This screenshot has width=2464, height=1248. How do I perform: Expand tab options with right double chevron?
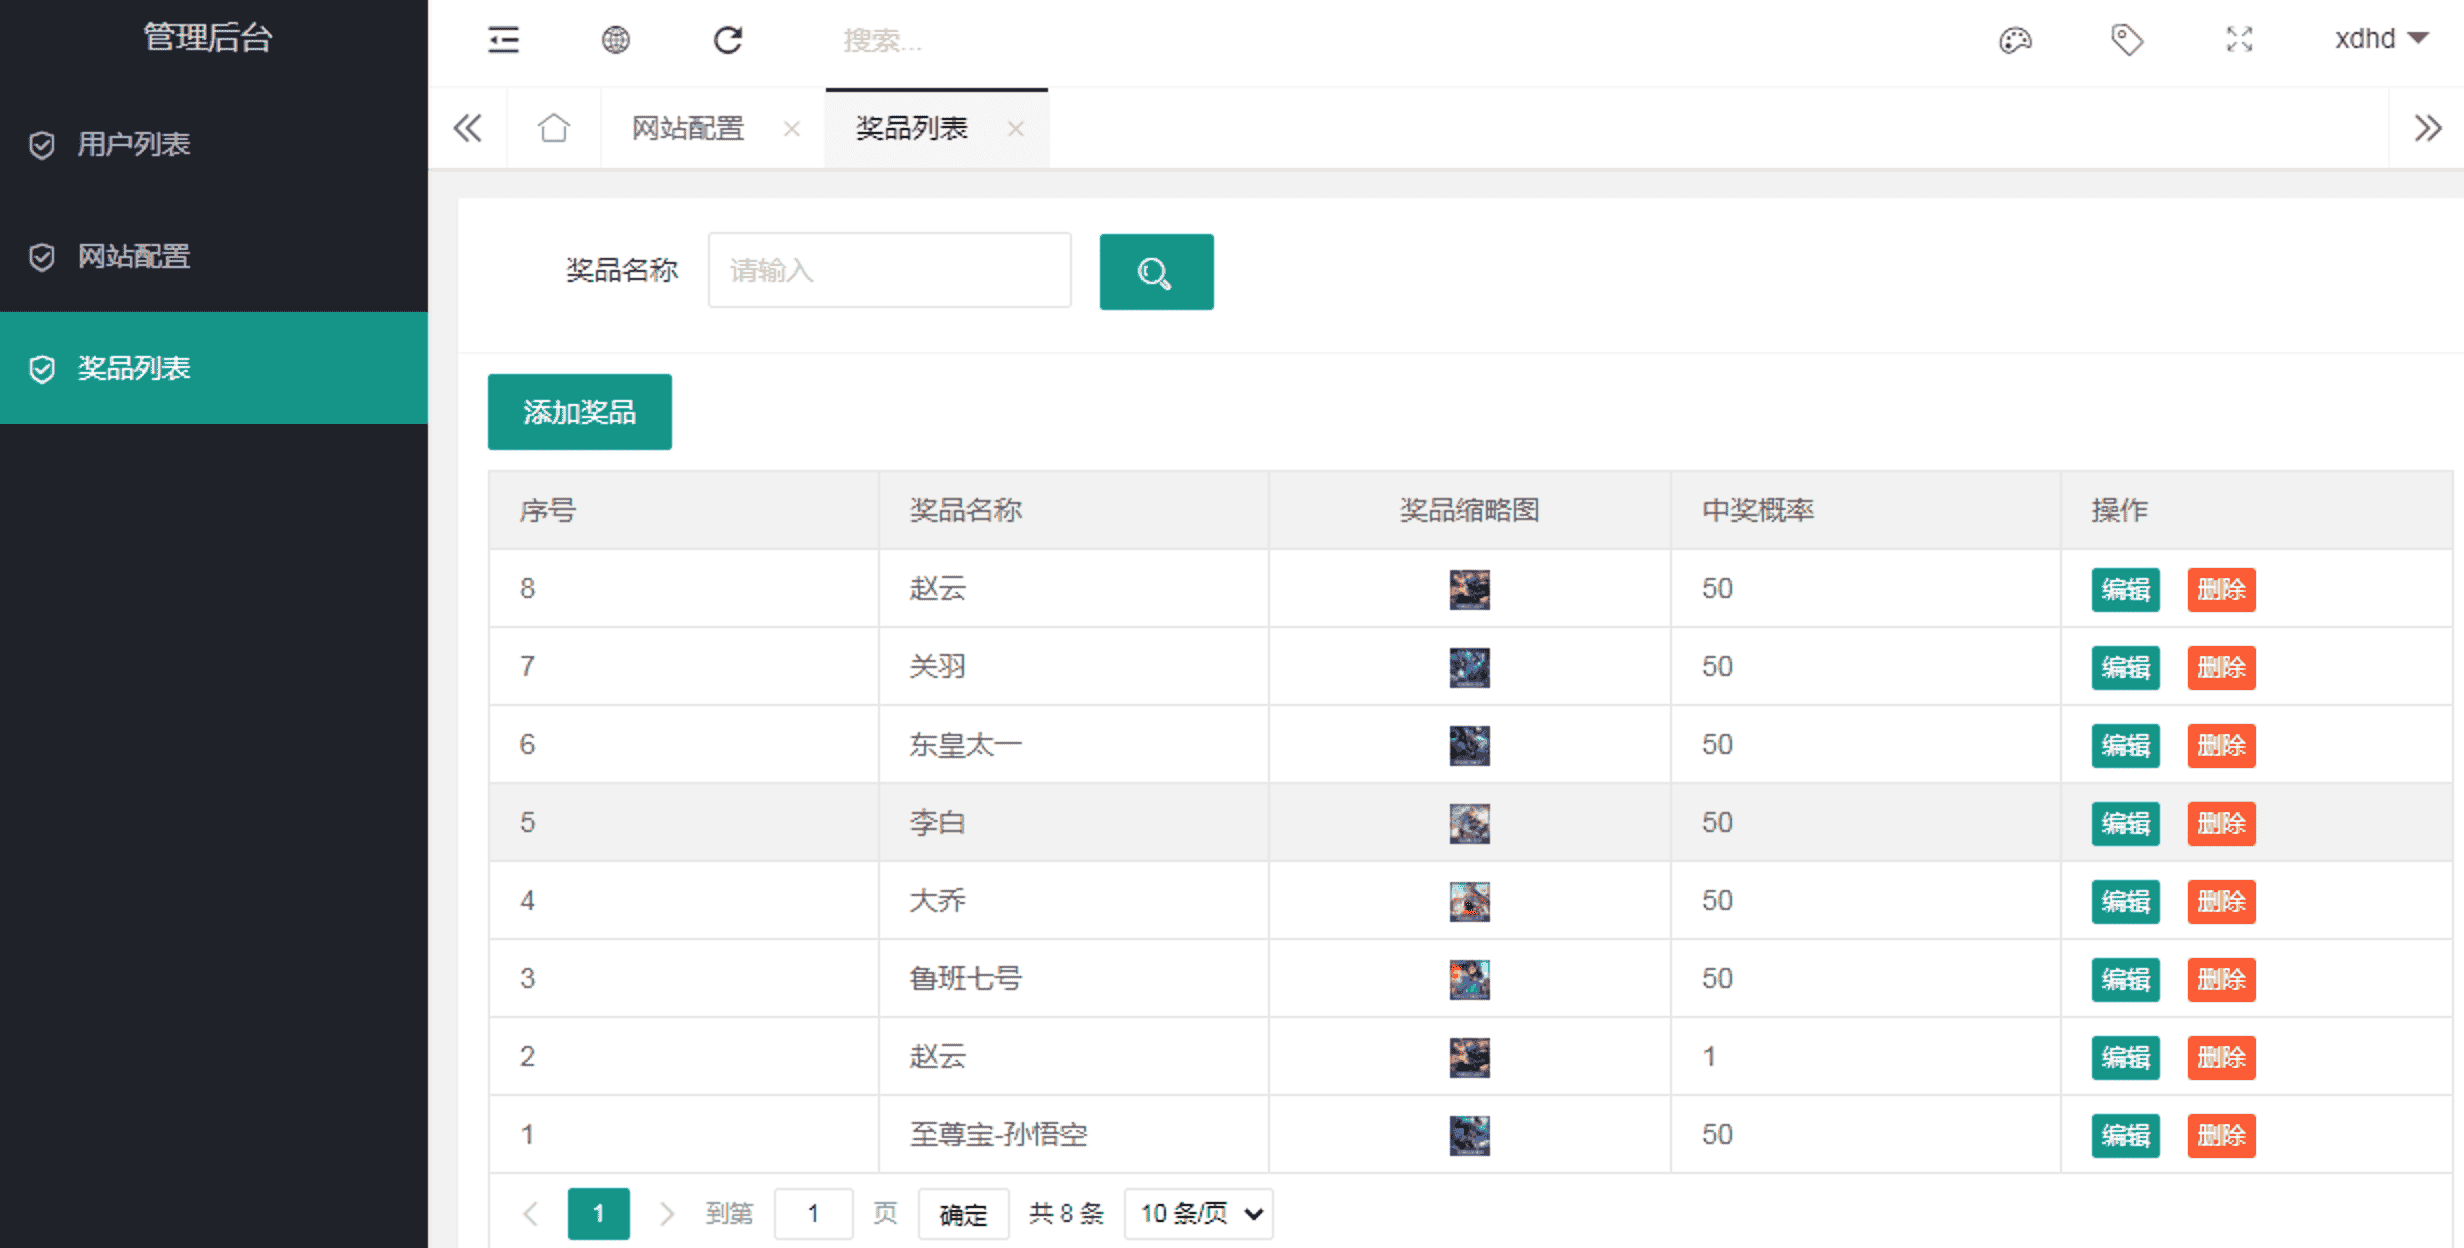coord(2427,128)
